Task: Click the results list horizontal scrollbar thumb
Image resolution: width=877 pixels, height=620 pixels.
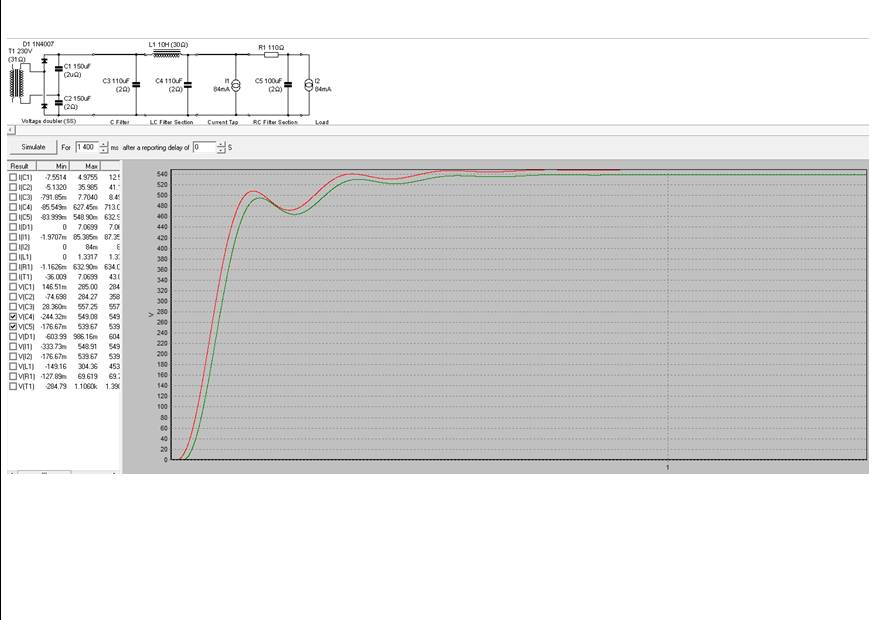Action: pyautogui.click(x=44, y=473)
